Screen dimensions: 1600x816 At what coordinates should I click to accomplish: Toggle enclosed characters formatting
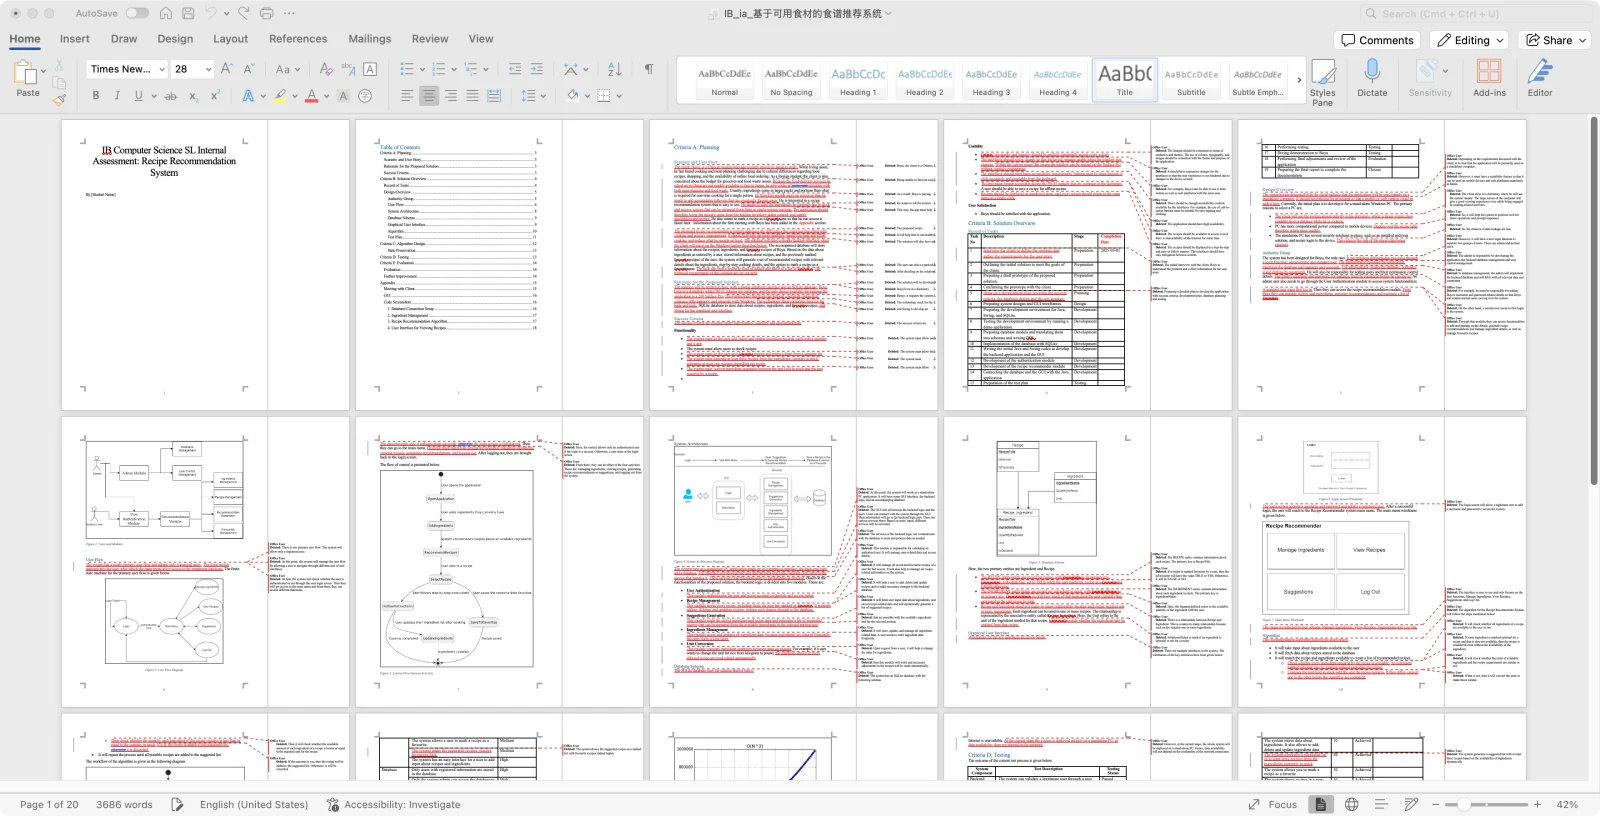pyautogui.click(x=365, y=96)
